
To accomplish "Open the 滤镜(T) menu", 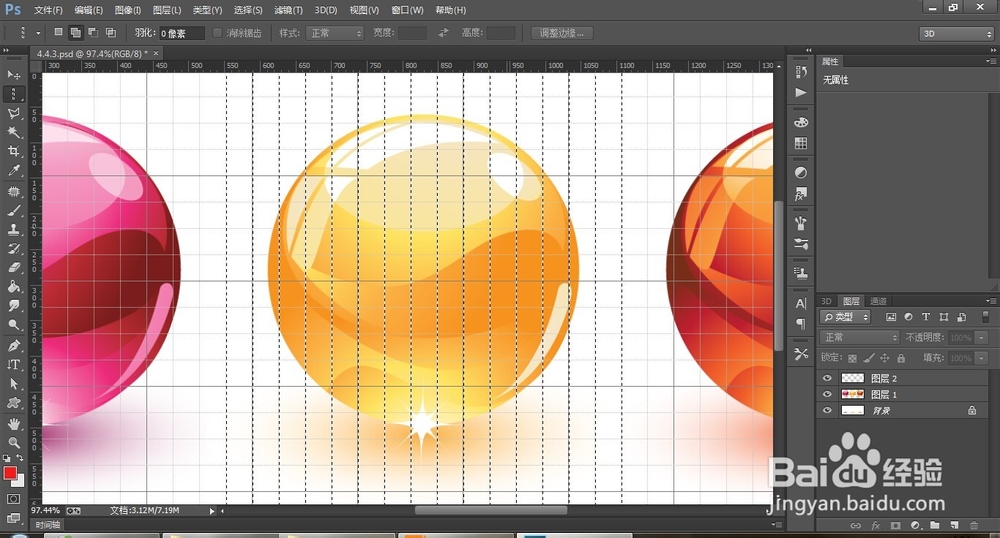I will (x=288, y=10).
